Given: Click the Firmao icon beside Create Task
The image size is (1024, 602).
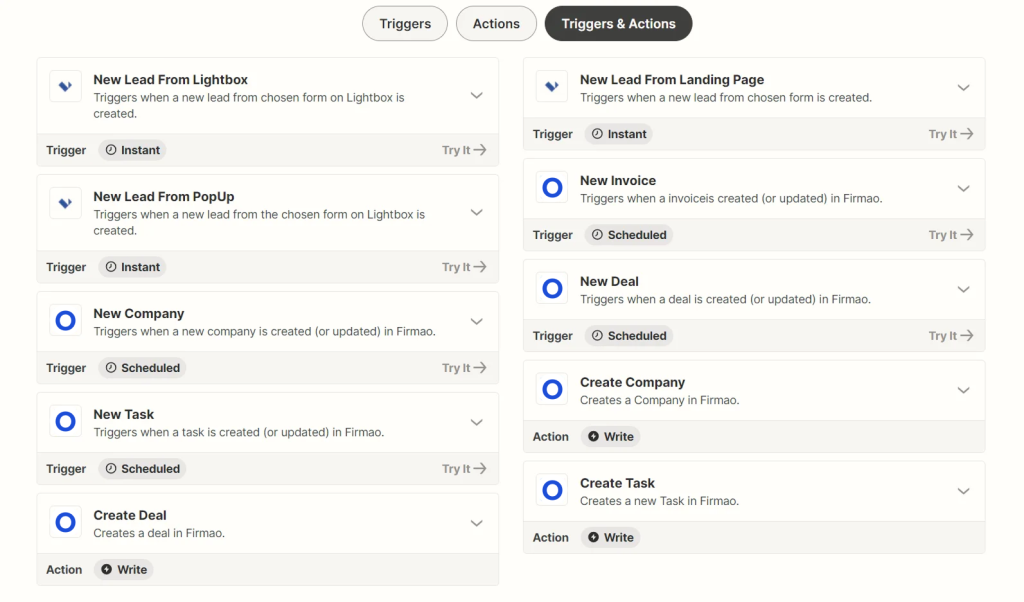Looking at the screenshot, I should [x=552, y=491].
